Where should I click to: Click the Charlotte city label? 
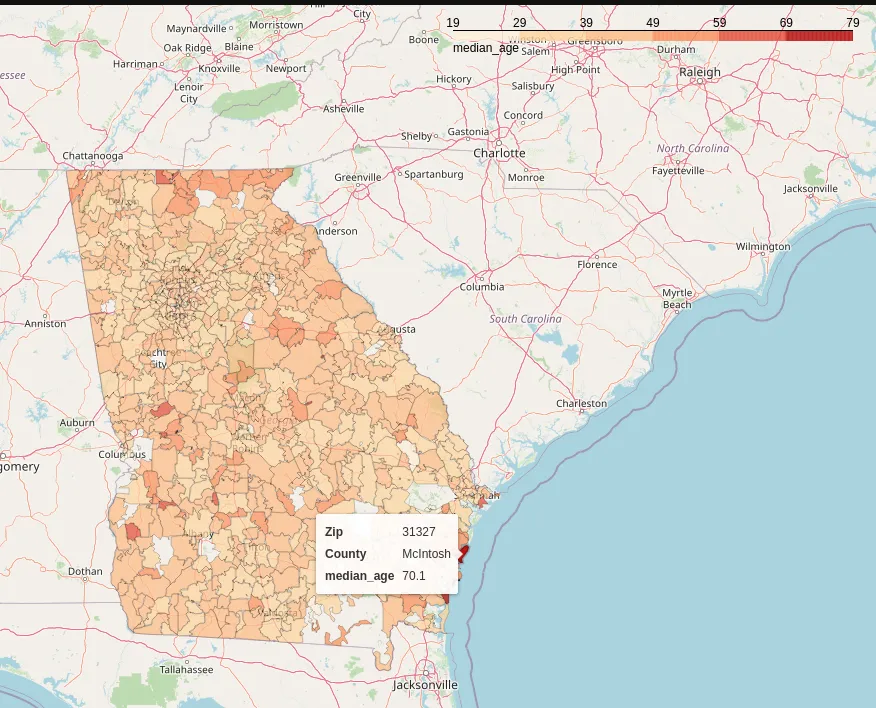click(499, 153)
